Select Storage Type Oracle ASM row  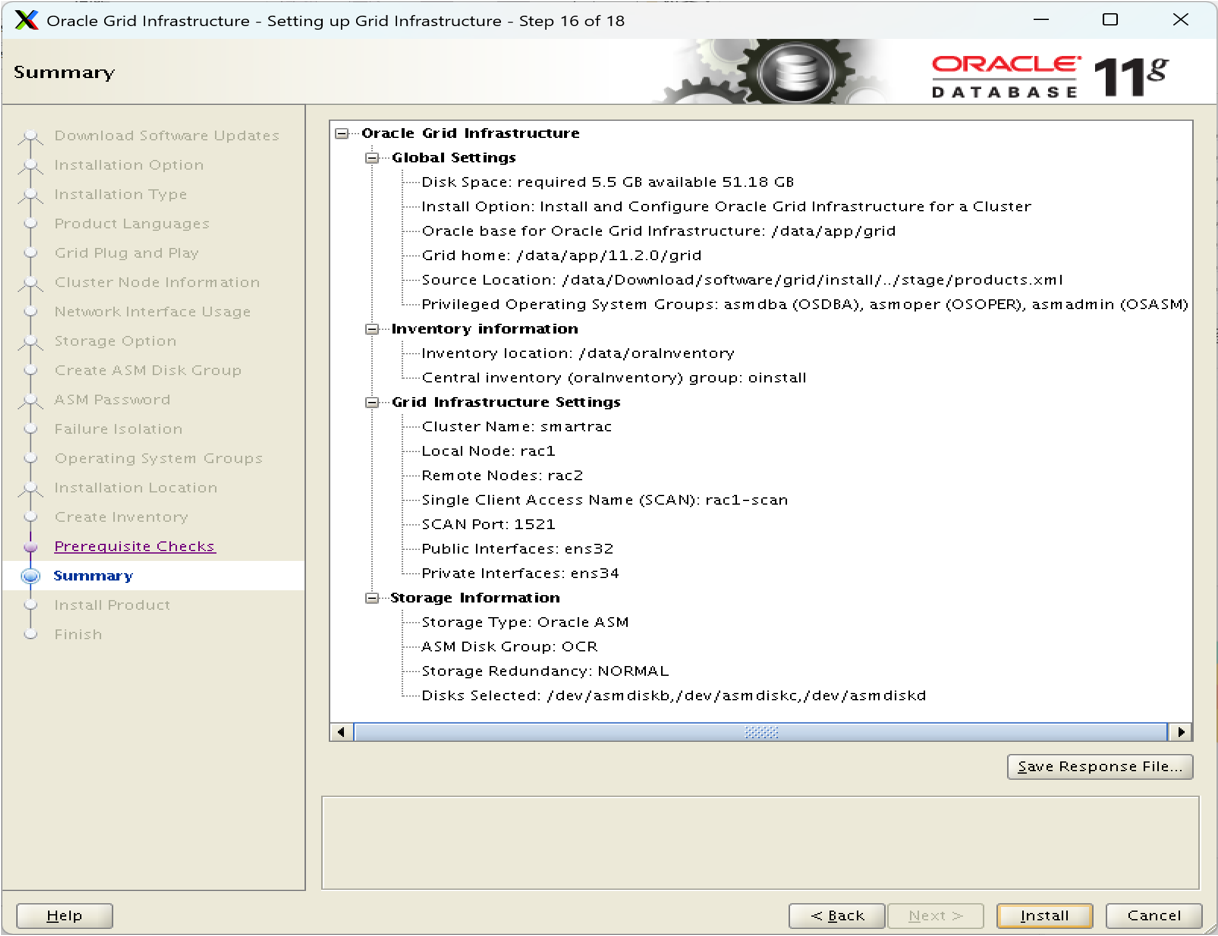(x=525, y=622)
